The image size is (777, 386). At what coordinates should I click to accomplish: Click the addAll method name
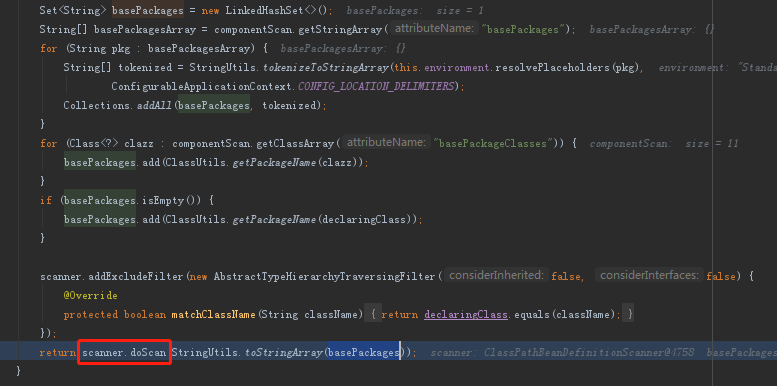pyautogui.click(x=154, y=105)
